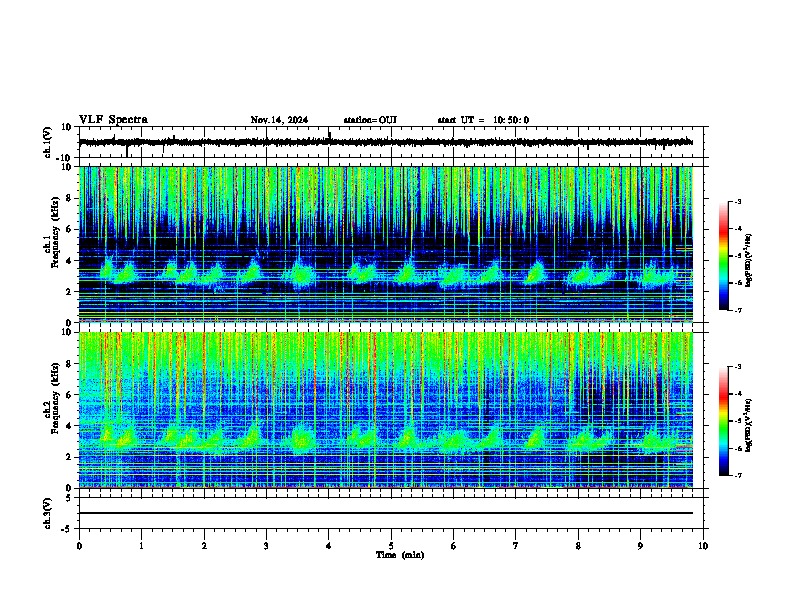Viewport: 792px width, 612px height.
Task: Click the "-7" label on the ch.2 colorbar
Action: 737,475
